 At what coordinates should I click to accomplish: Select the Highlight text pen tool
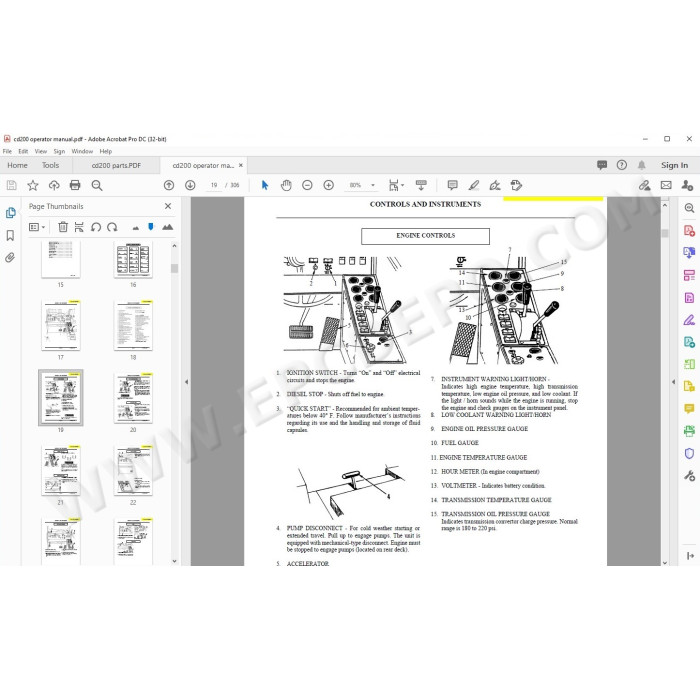pos(474,185)
